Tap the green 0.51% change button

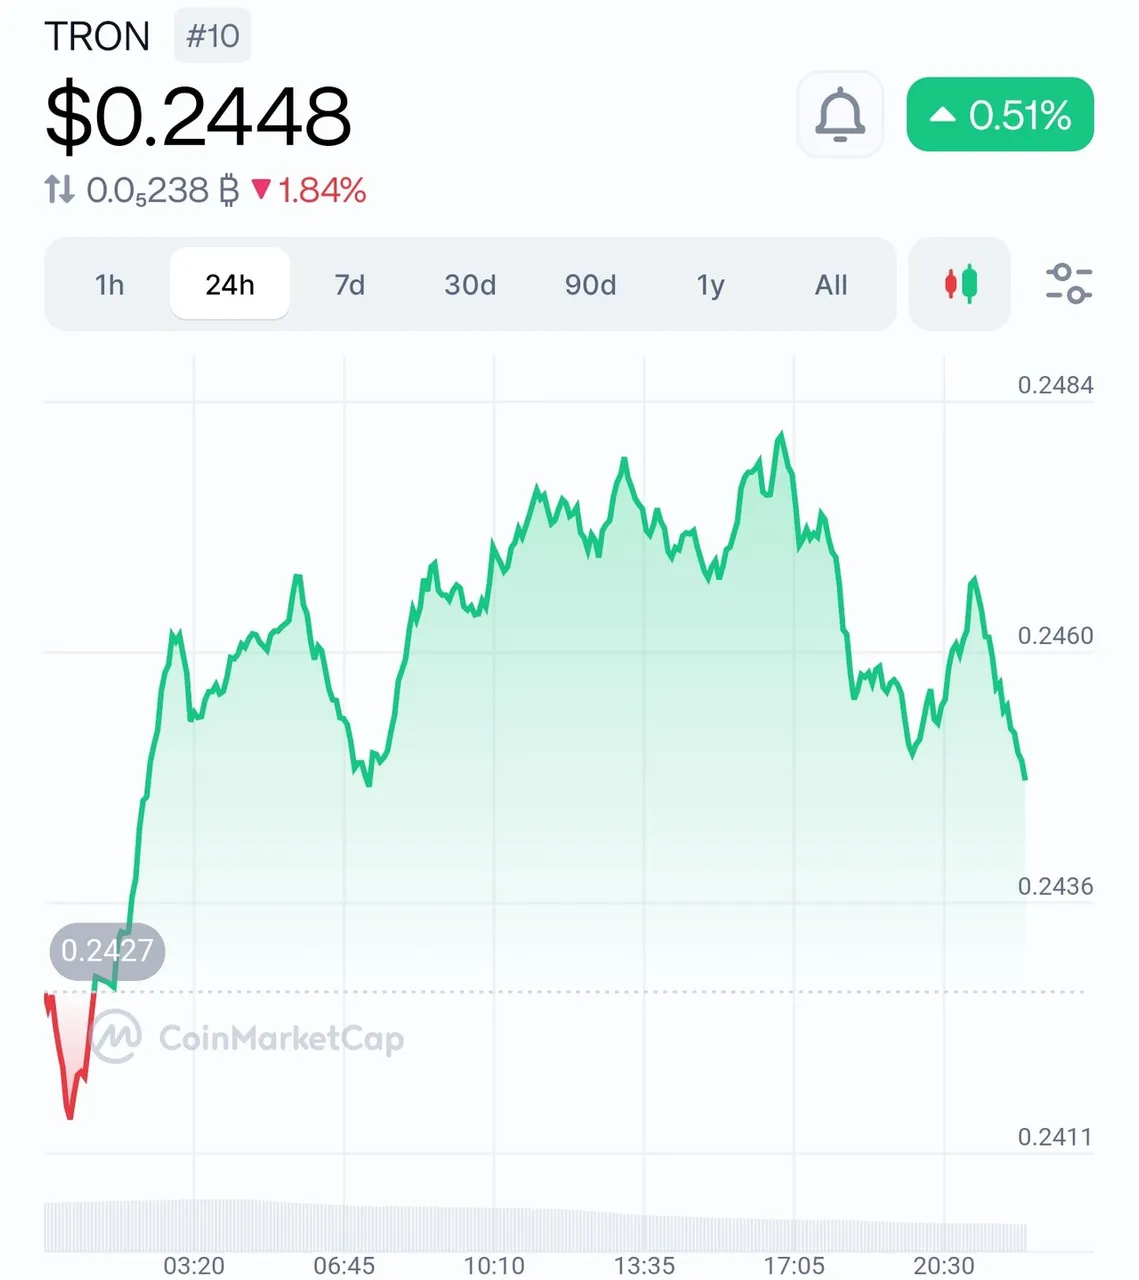click(1000, 114)
